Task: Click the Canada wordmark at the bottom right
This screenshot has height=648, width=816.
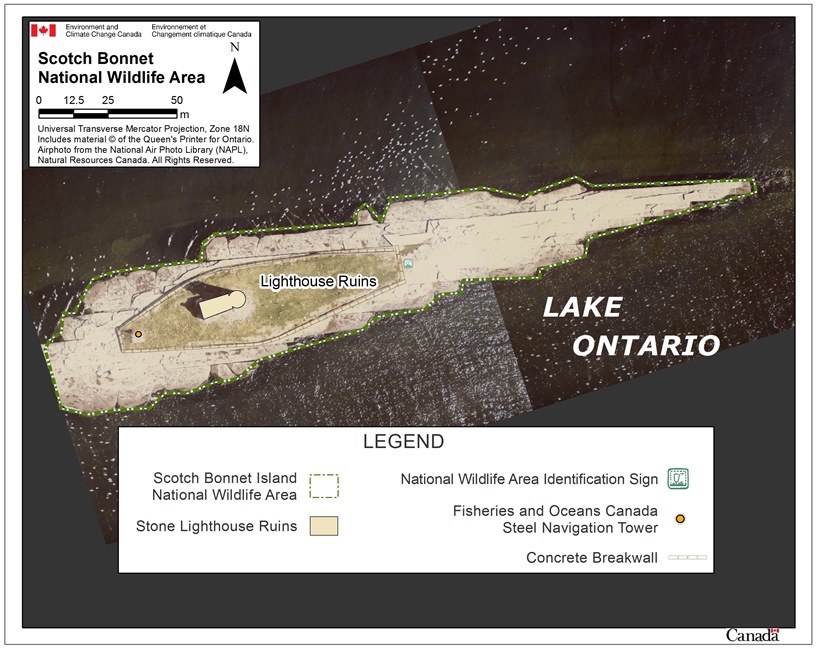Action: point(751,636)
